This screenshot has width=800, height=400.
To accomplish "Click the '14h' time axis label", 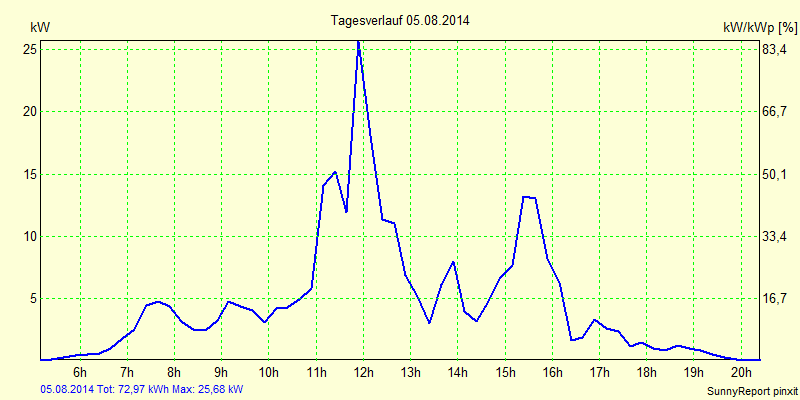I will pos(458,371).
